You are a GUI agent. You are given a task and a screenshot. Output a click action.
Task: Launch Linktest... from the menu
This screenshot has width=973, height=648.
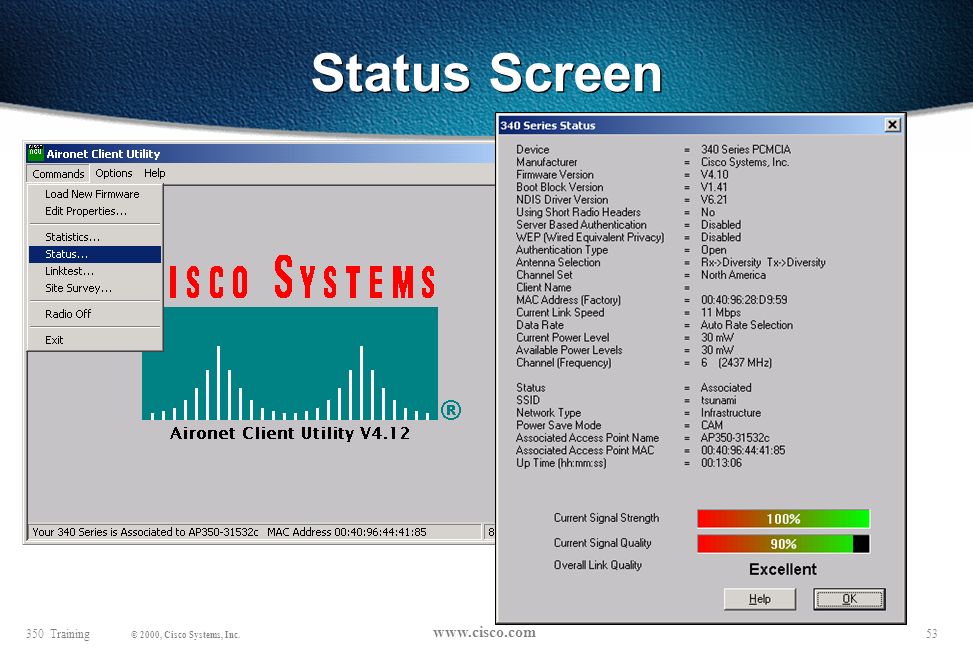coord(94,271)
